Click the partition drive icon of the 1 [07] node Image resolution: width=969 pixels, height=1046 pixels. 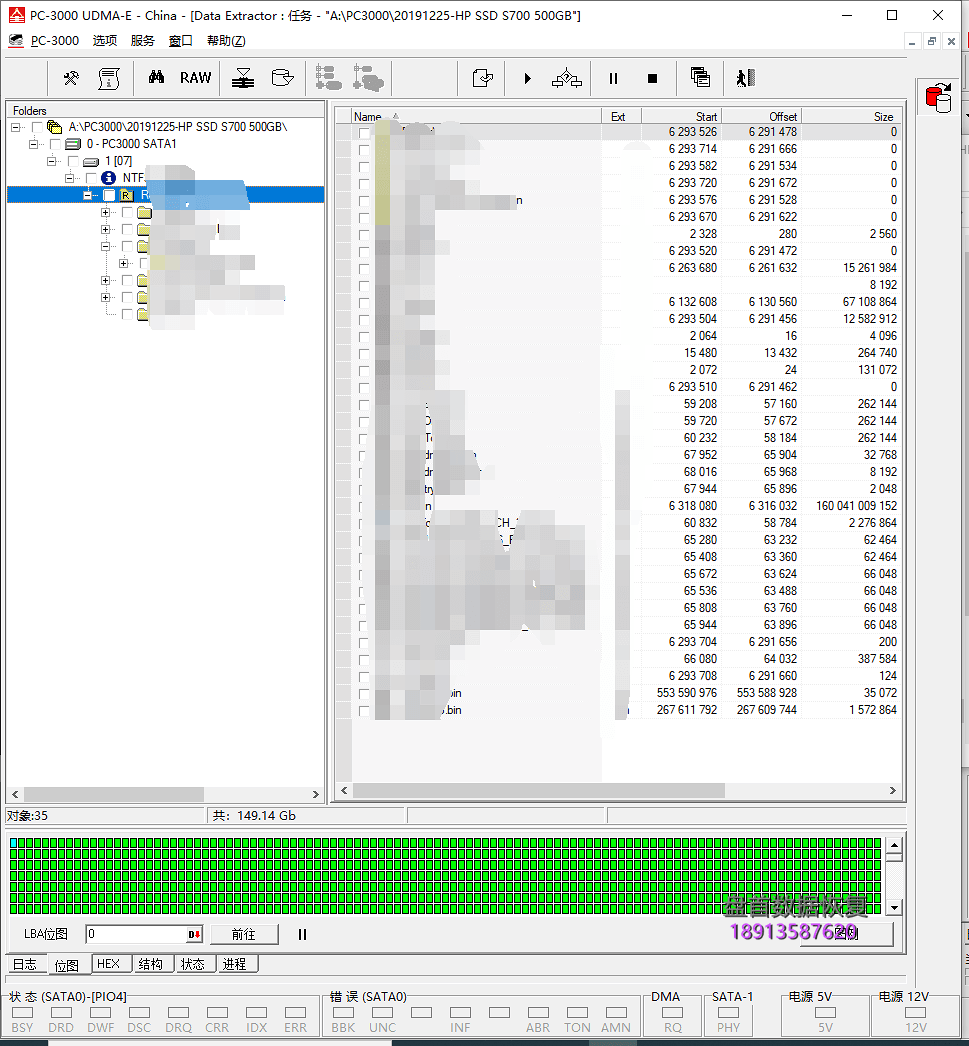click(x=91, y=161)
